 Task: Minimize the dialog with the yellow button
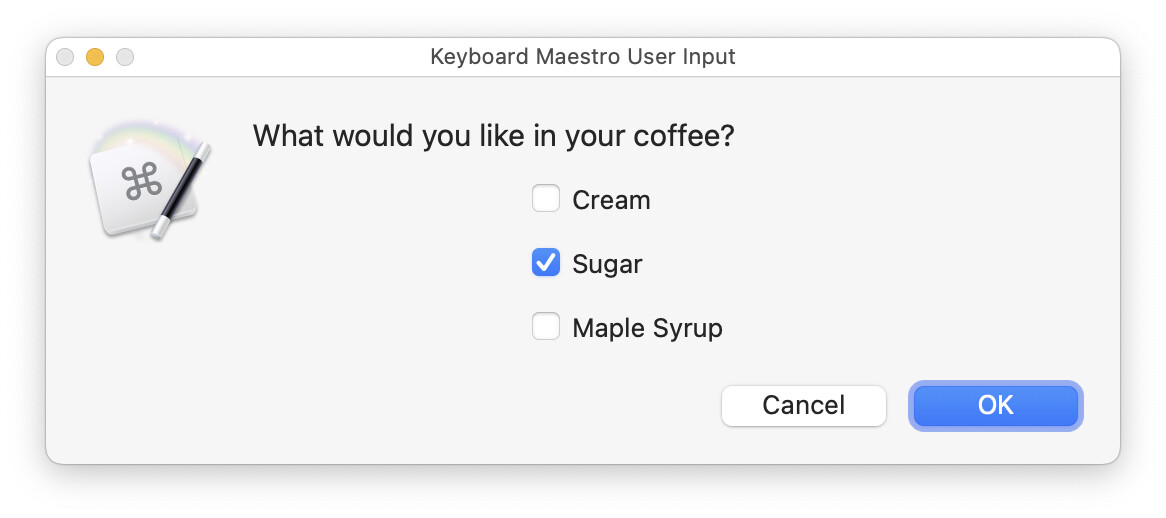pos(95,57)
